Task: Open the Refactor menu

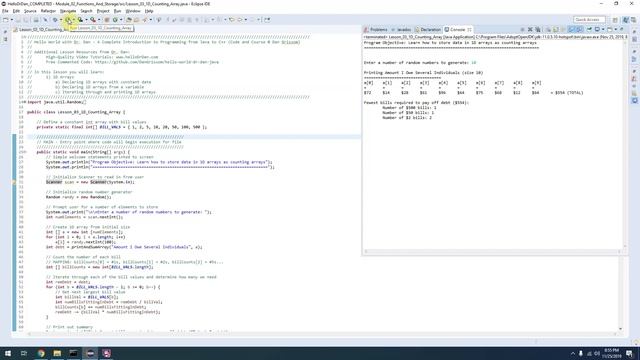Action: 48,11
